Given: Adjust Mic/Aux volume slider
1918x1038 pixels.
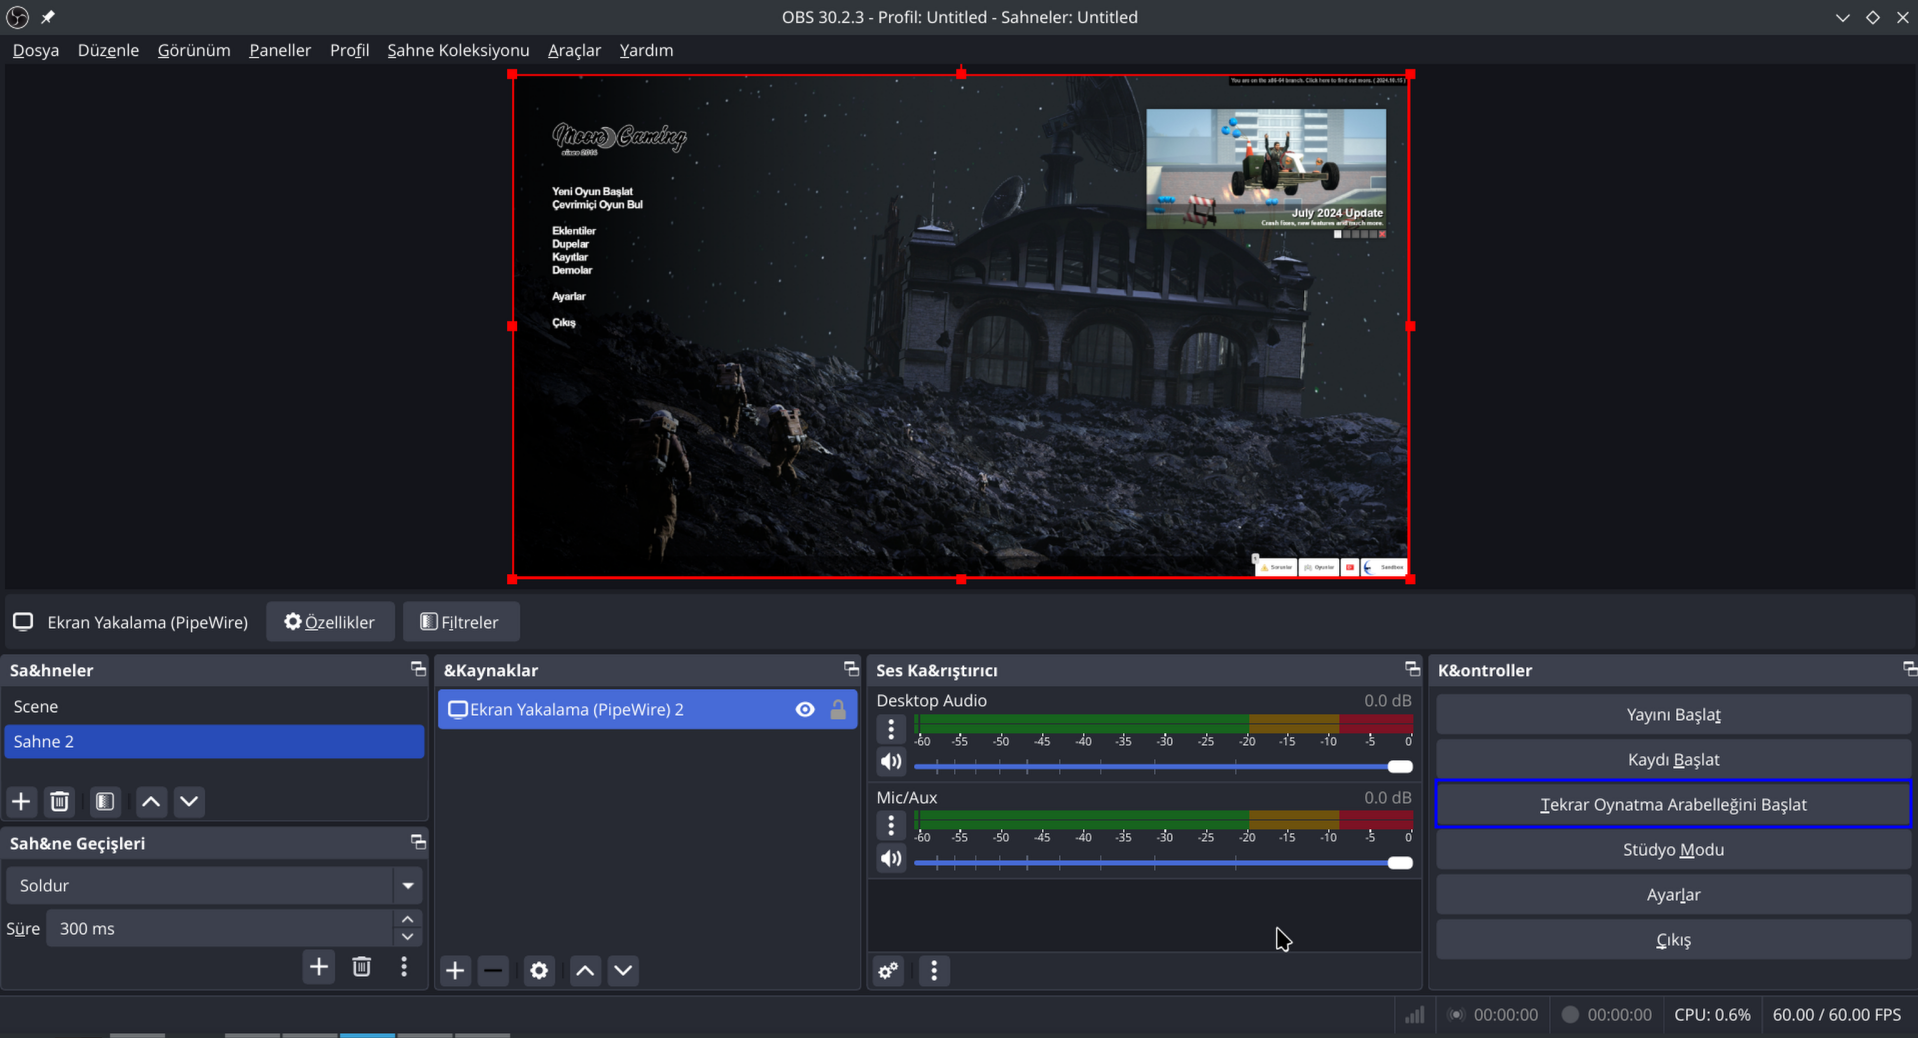Looking at the screenshot, I should (1163, 862).
